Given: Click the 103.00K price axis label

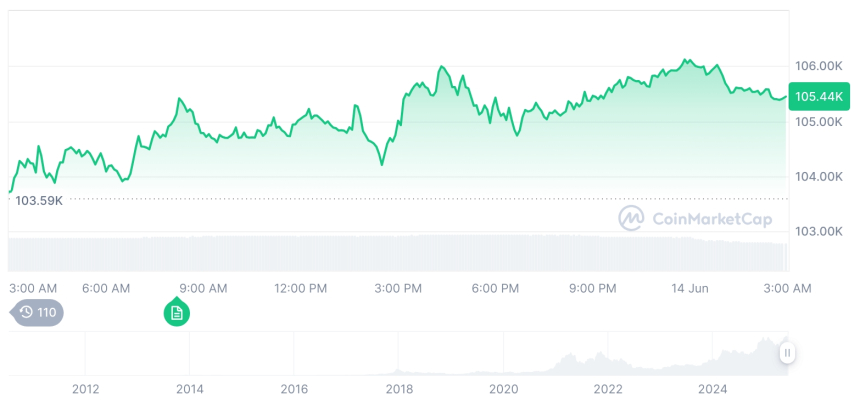Looking at the screenshot, I should [x=817, y=231].
